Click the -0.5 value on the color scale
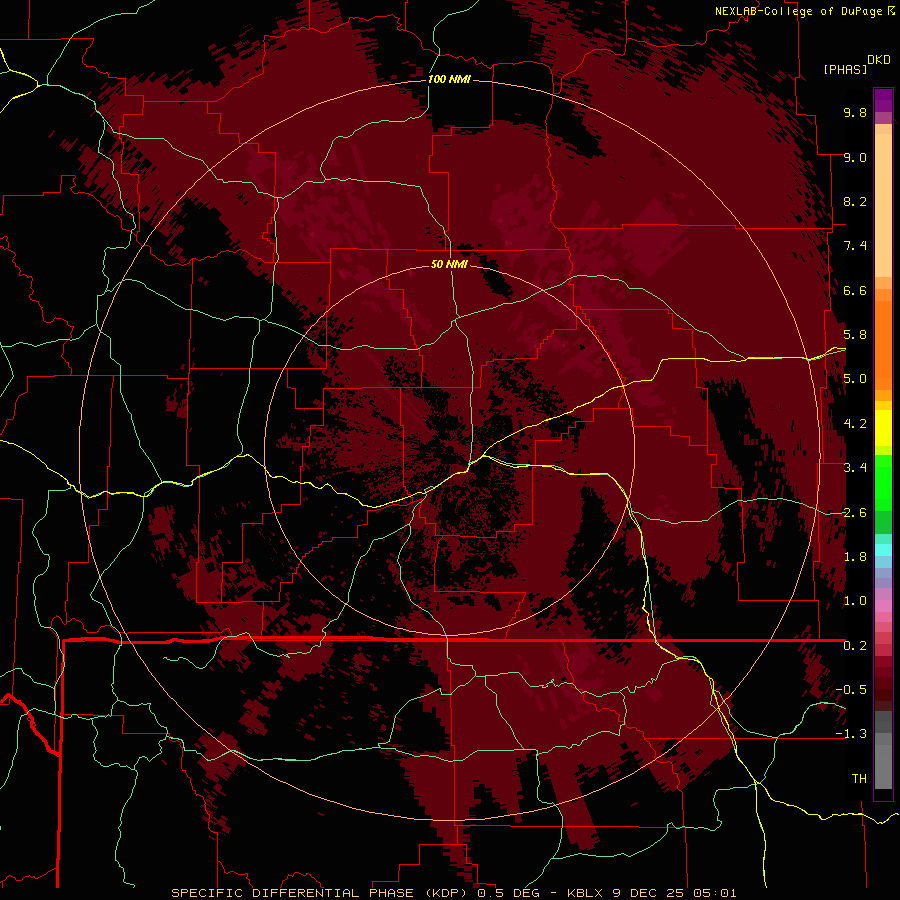Image resolution: width=900 pixels, height=900 pixels. (x=851, y=690)
